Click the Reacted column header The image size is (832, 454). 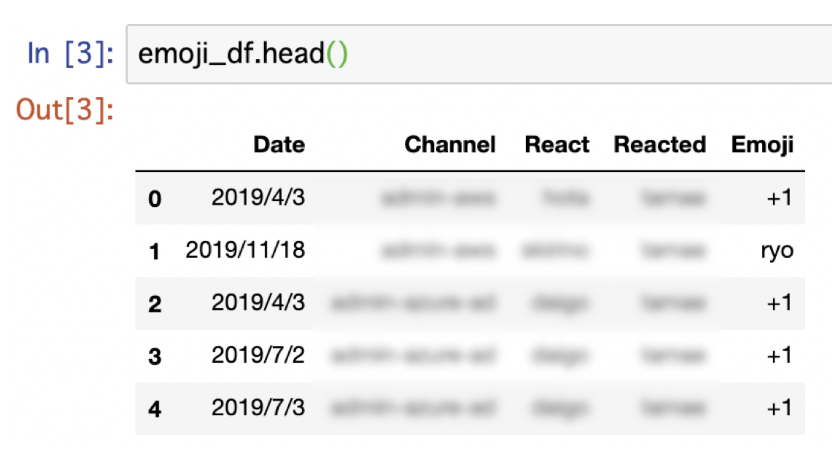[x=660, y=144]
